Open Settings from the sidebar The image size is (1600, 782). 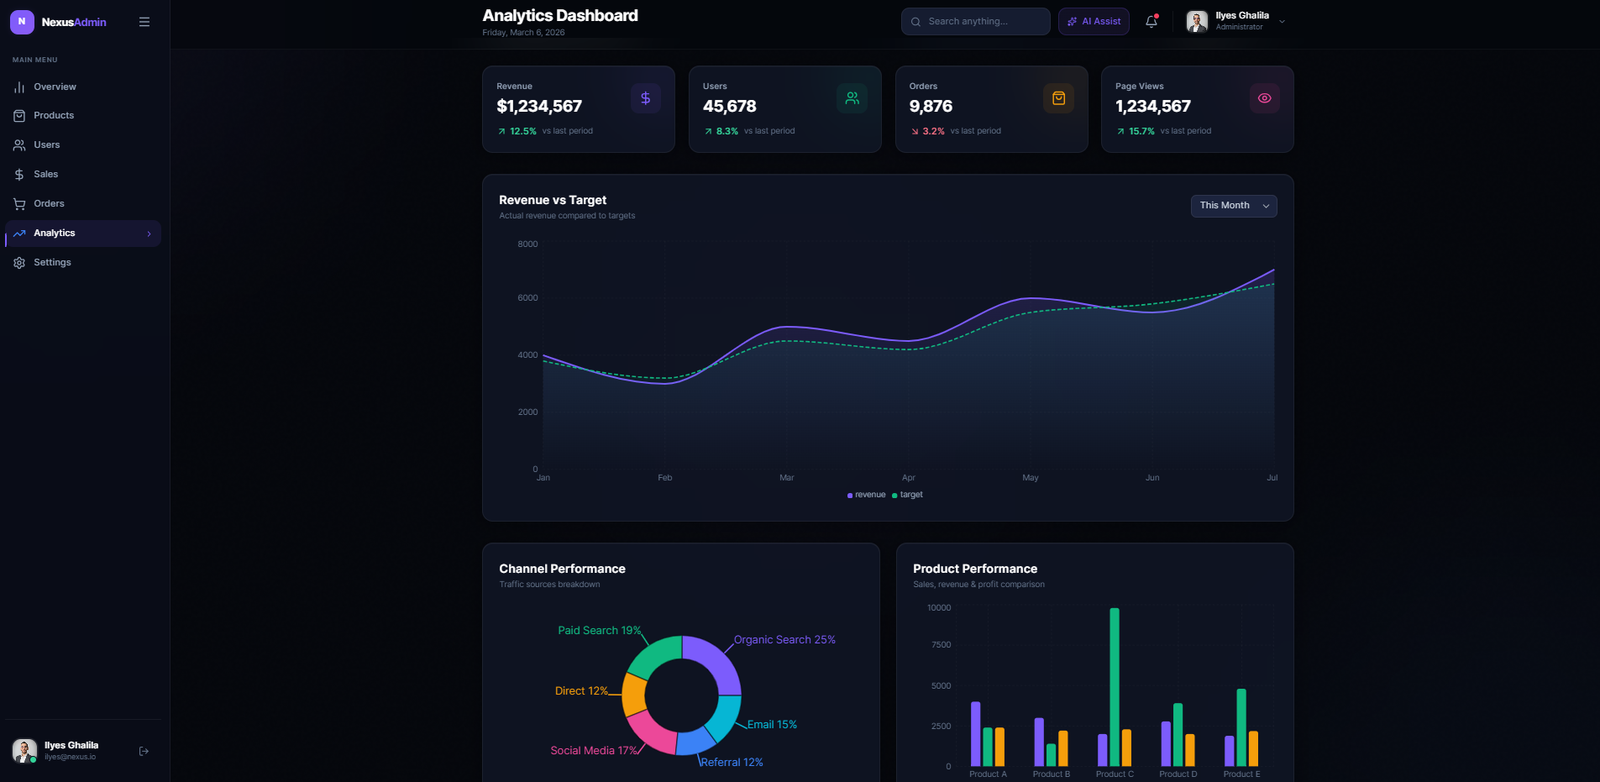pyautogui.click(x=52, y=263)
